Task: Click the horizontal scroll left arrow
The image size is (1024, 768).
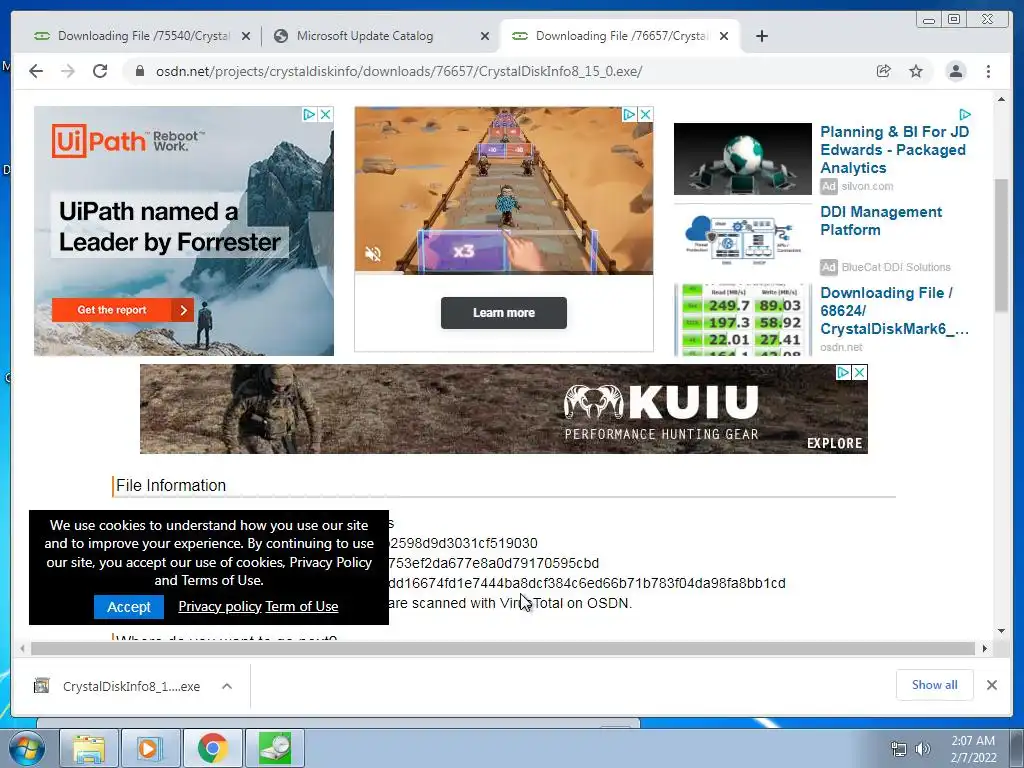Action: click(x=22, y=648)
